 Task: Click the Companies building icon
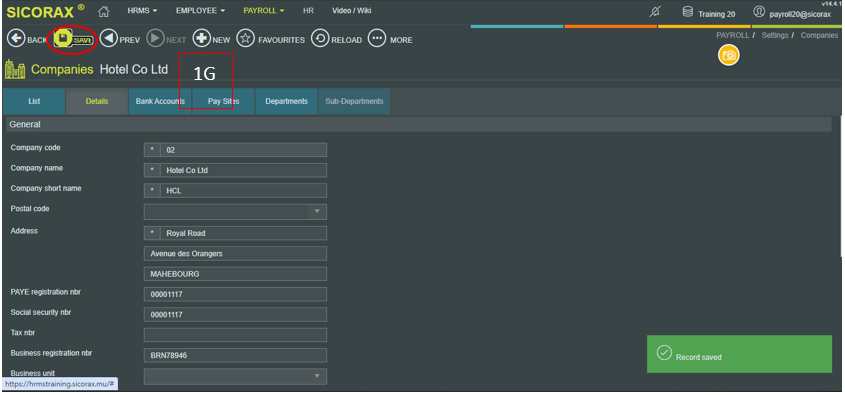point(15,70)
